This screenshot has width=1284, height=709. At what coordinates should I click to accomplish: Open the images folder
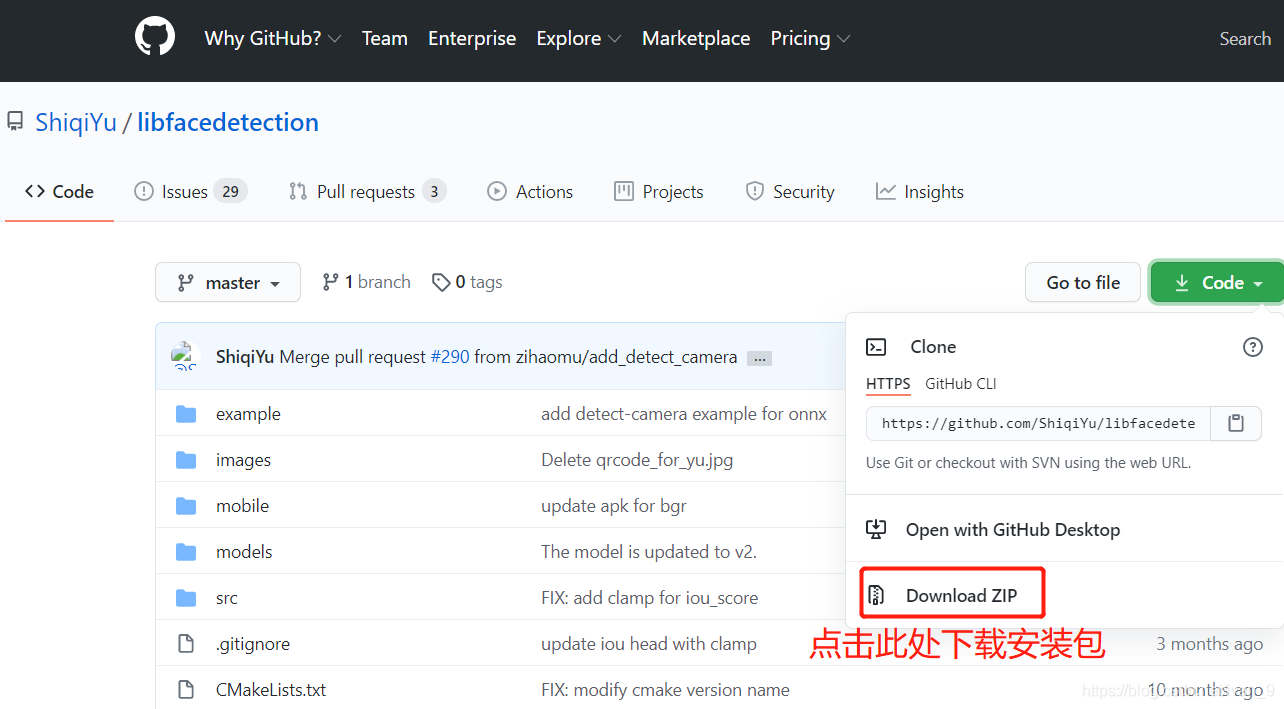[243, 460]
